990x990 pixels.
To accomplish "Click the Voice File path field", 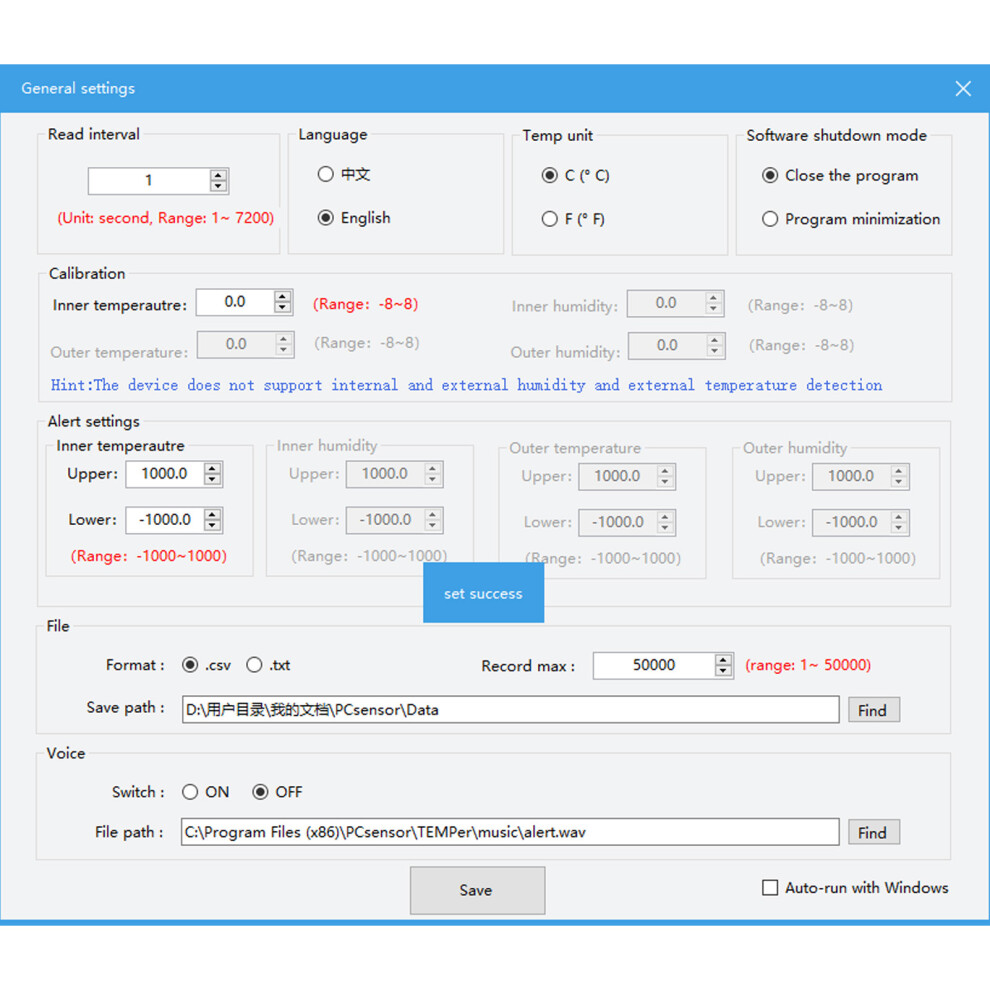I will pos(510,832).
